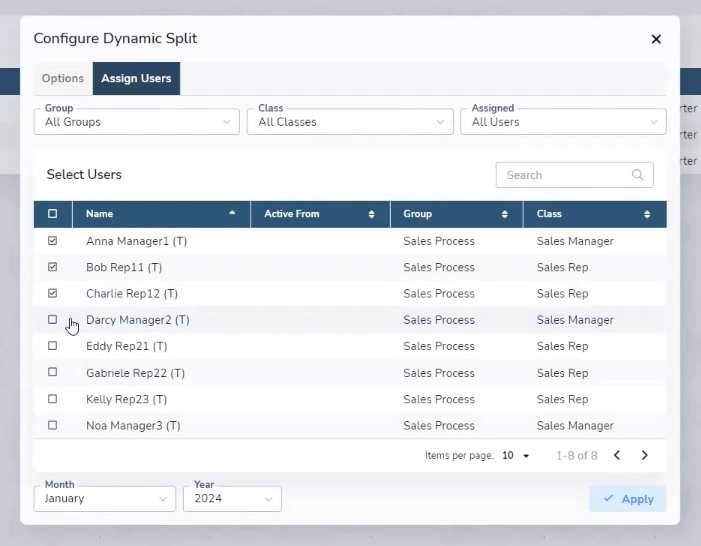
Task: Click Sales Manager class in Noa row
Action: [x=575, y=426]
